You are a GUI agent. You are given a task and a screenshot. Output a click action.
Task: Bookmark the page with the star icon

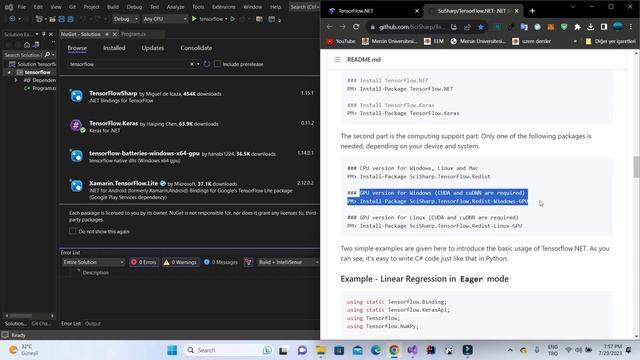(481, 27)
